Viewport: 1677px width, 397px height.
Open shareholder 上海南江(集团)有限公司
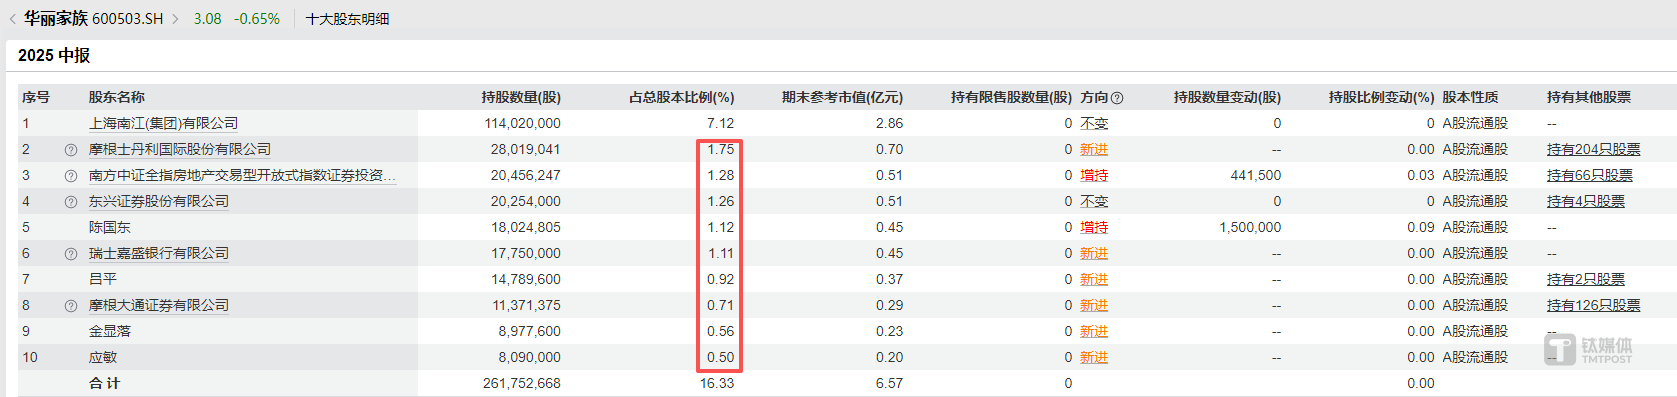(x=163, y=123)
